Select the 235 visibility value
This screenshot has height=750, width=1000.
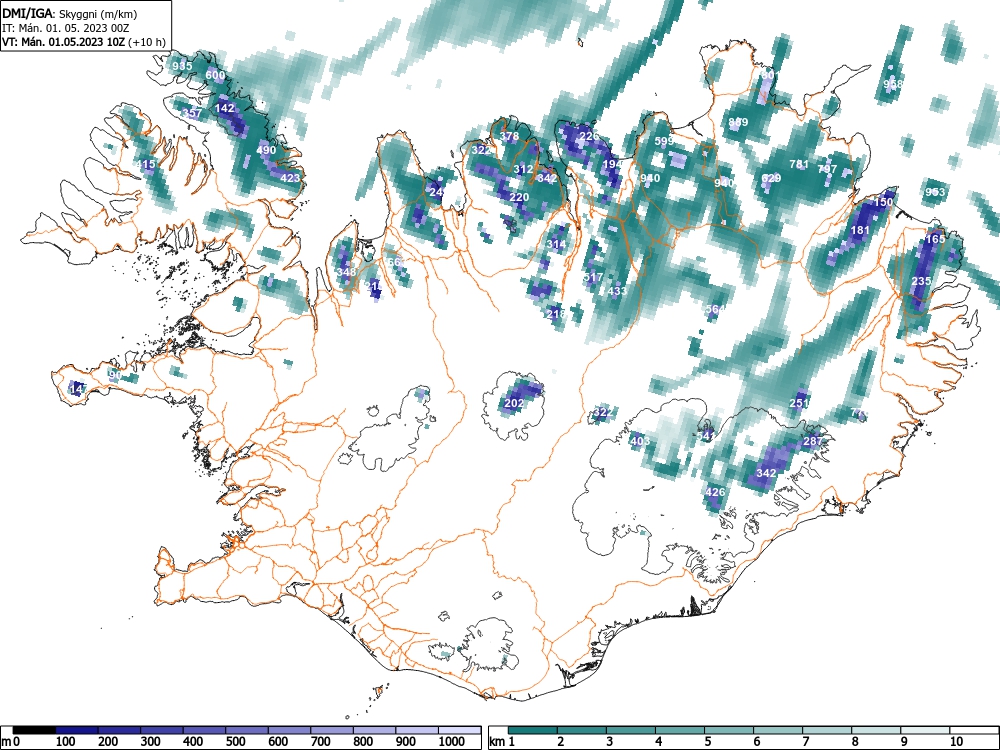(921, 281)
